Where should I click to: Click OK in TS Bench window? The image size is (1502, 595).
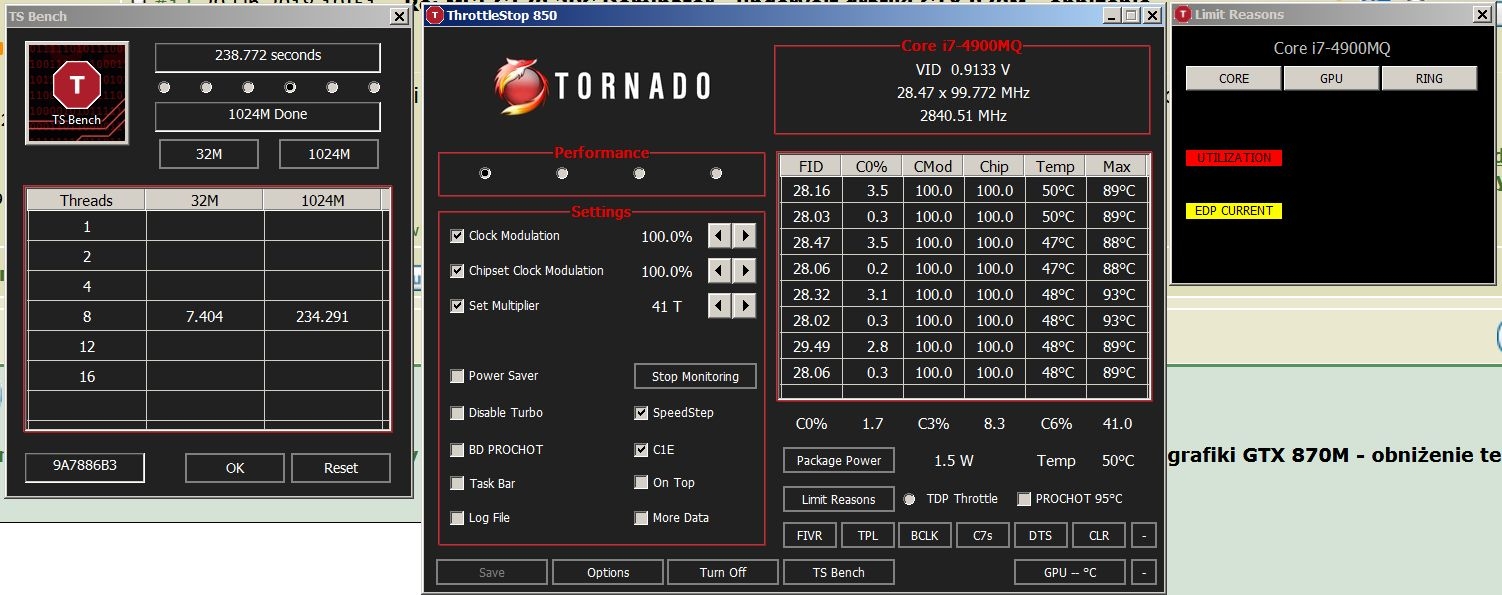point(235,467)
